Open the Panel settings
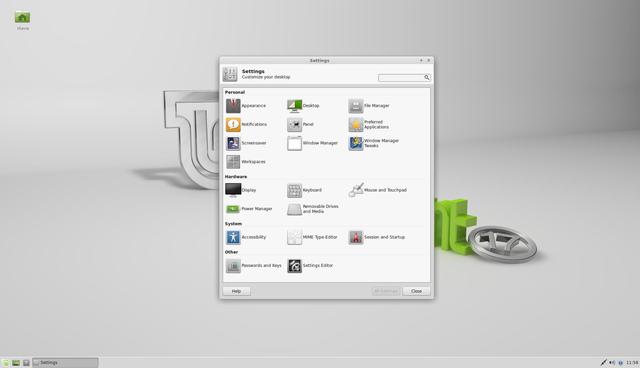 pyautogui.click(x=300, y=124)
